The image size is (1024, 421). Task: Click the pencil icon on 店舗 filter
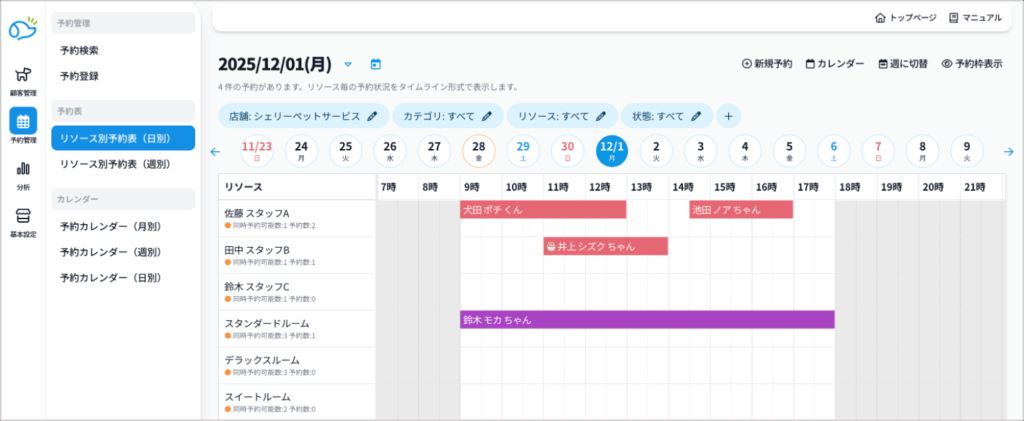372,116
